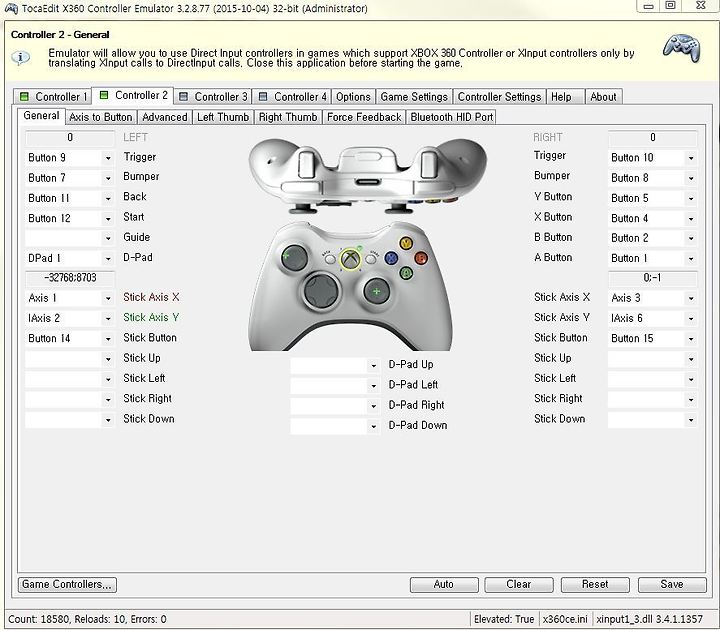Click the green A button on controller image
Viewport: 720px width, 630px height.
(x=406, y=273)
